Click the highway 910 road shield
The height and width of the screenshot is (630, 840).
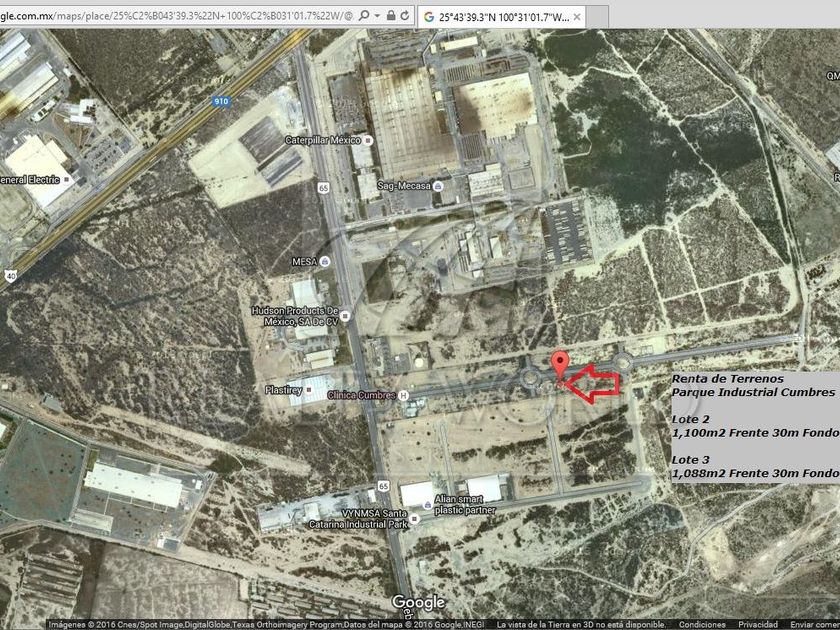coord(221,101)
